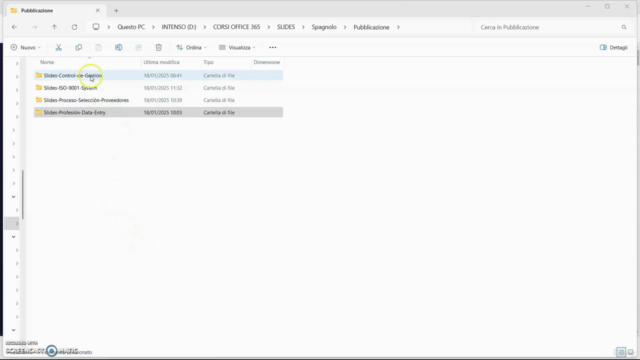Rename the selected folder

[118, 47]
